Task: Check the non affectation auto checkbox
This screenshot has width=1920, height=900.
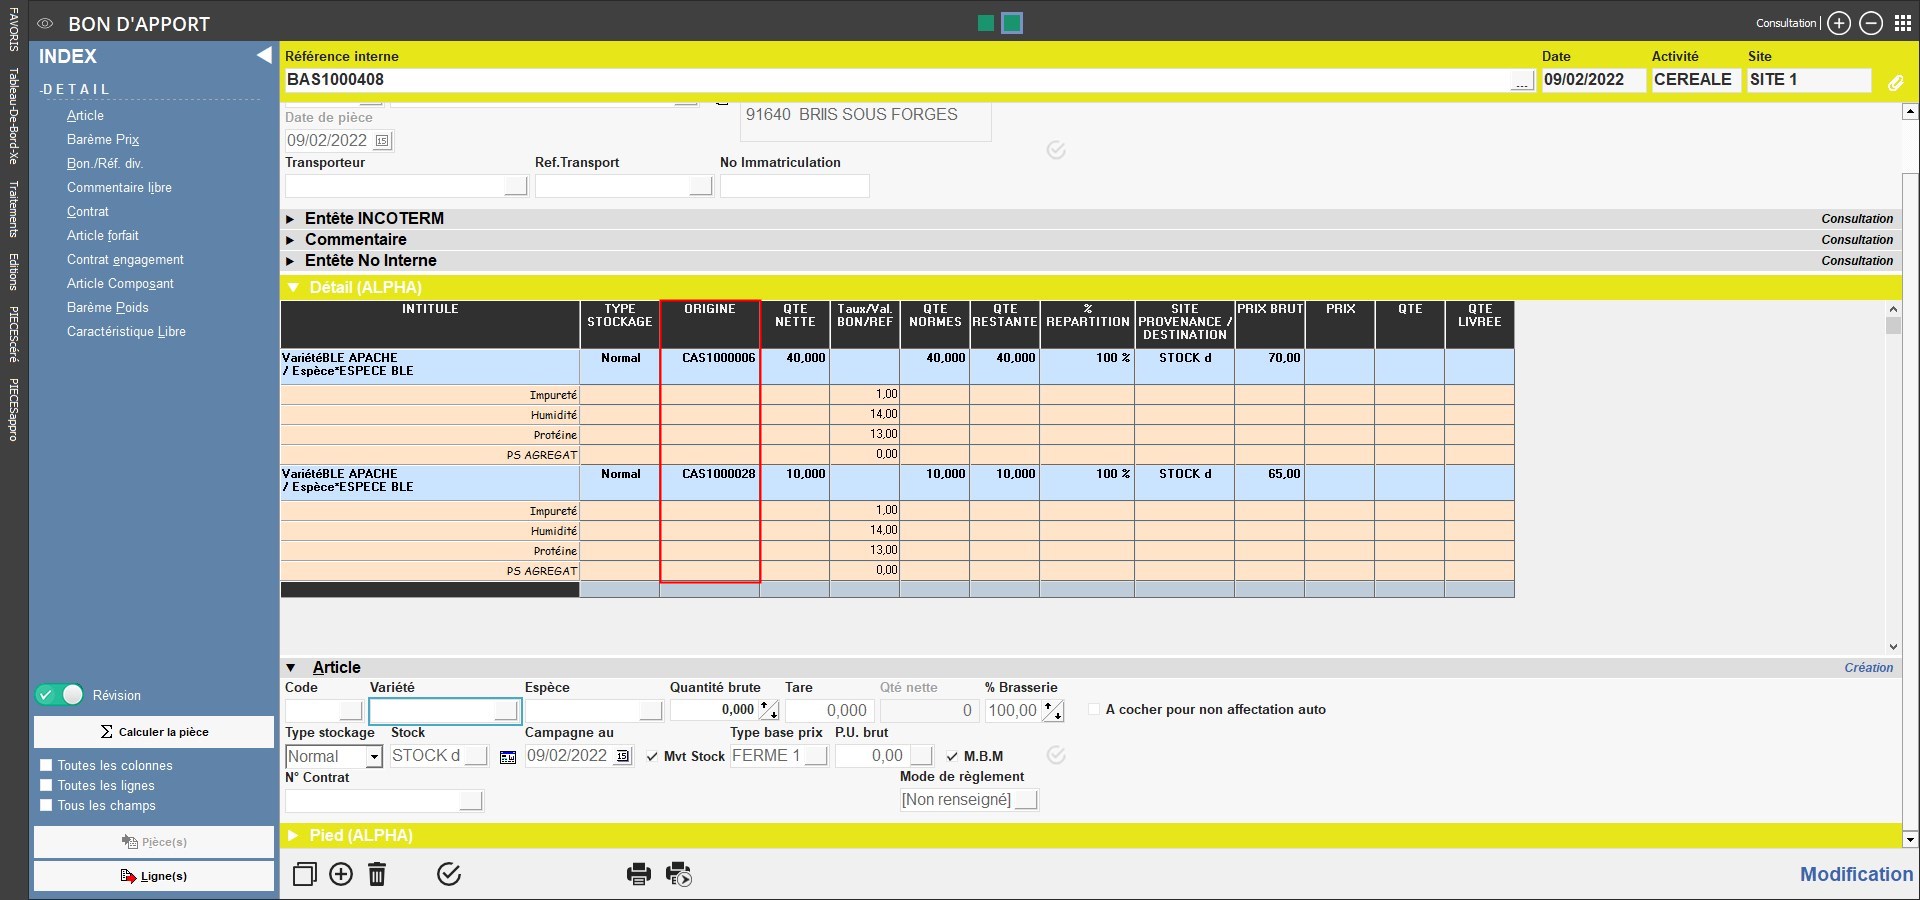Action: pos(1094,709)
